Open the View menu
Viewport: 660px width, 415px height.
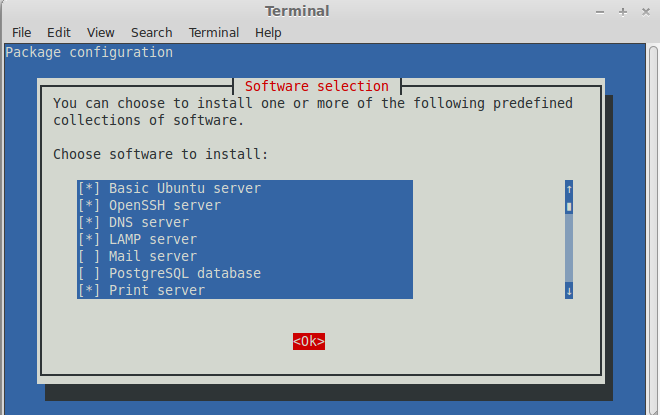[x=100, y=32]
